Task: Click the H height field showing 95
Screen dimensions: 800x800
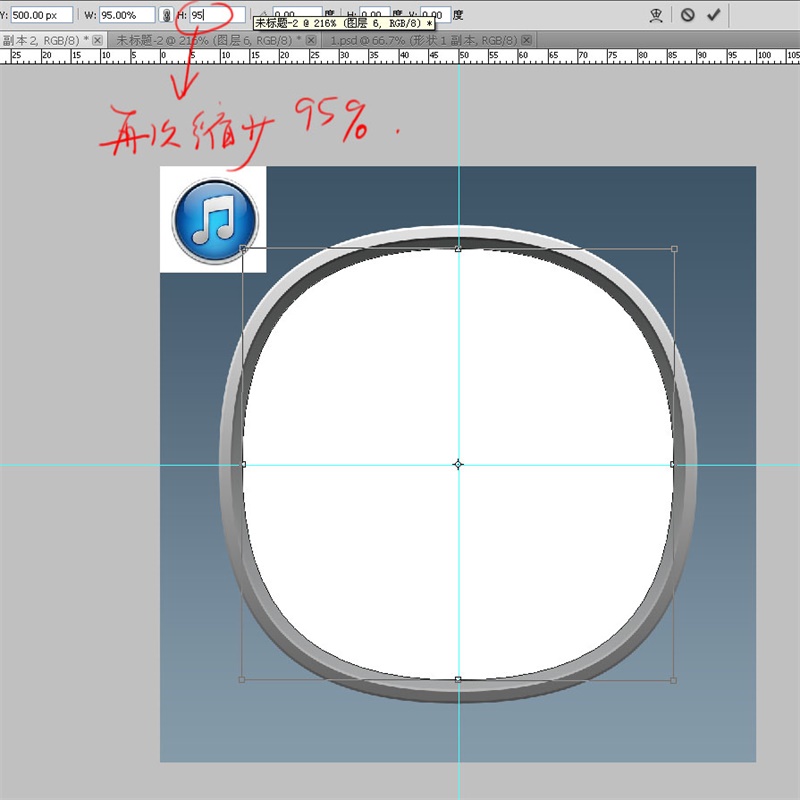Action: [216, 15]
